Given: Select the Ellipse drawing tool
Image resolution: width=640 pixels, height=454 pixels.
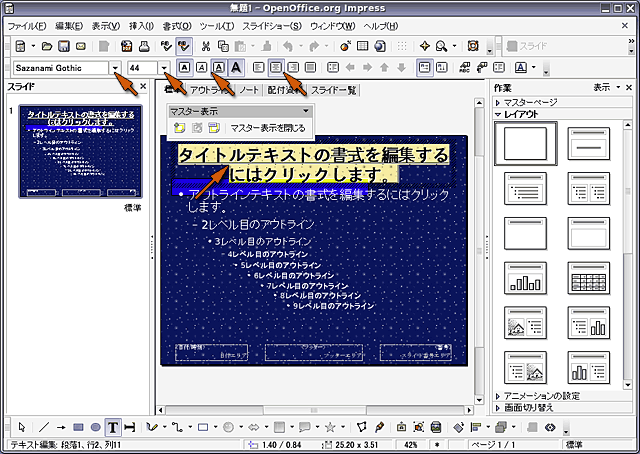Looking at the screenshot, I should tap(96, 427).
